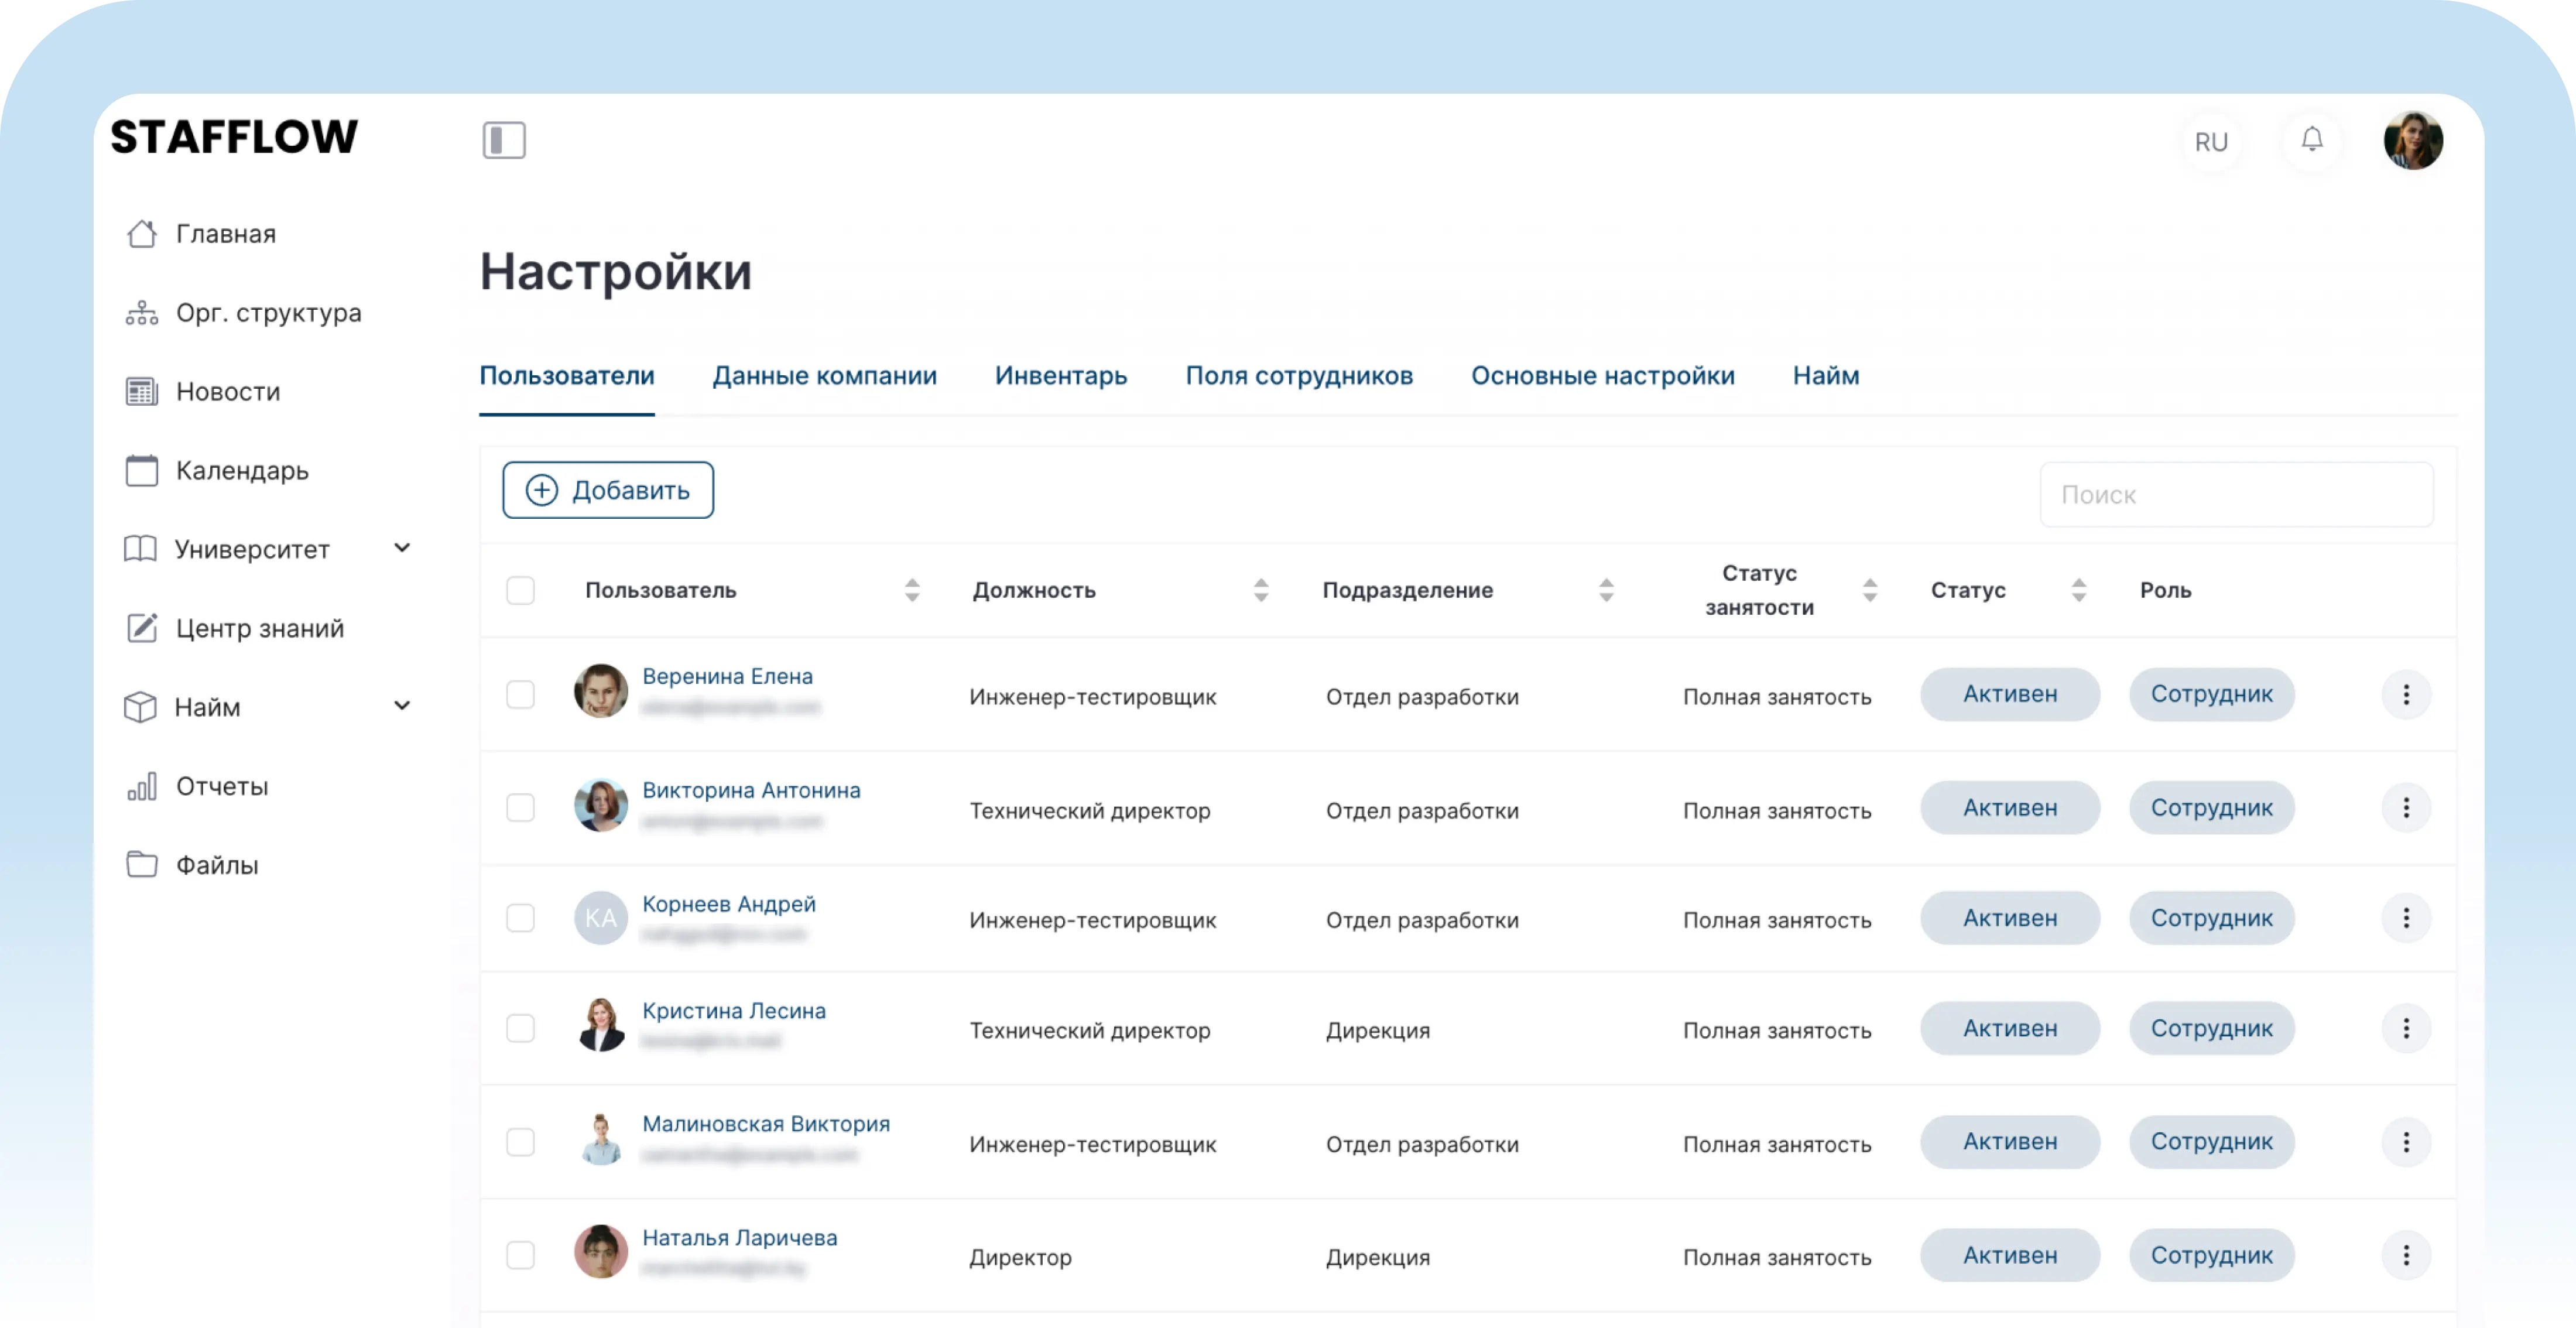Open actions menu for Наталья Ларичева
The width and height of the screenshot is (2576, 1328).
coord(2405,1255)
